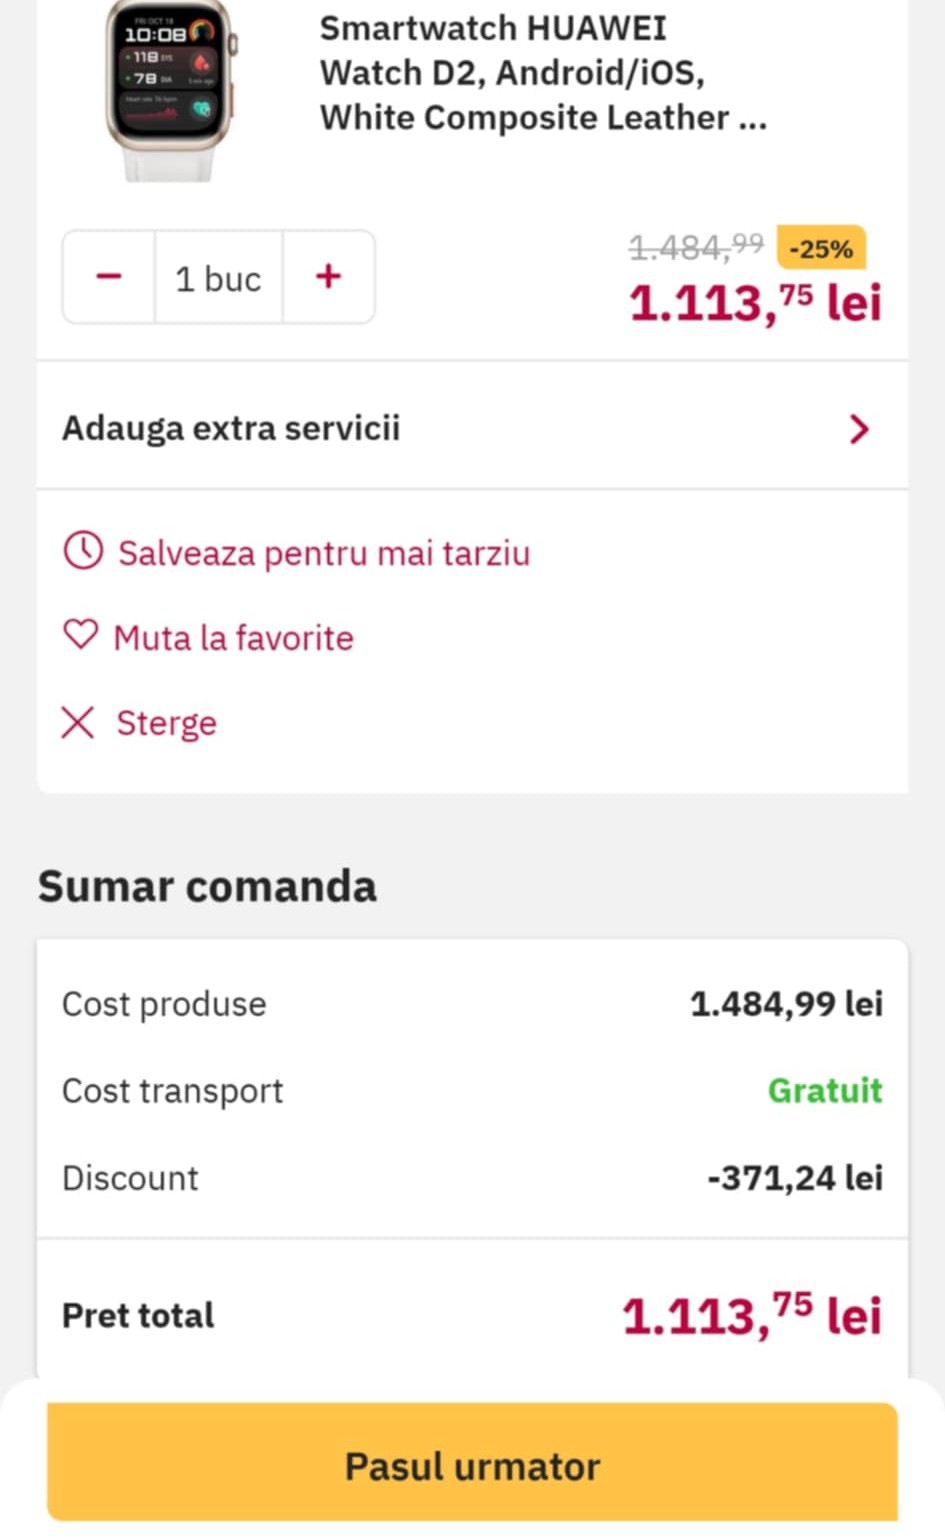
Task: Expand the extra services chevron arrow
Action: pyautogui.click(x=858, y=429)
